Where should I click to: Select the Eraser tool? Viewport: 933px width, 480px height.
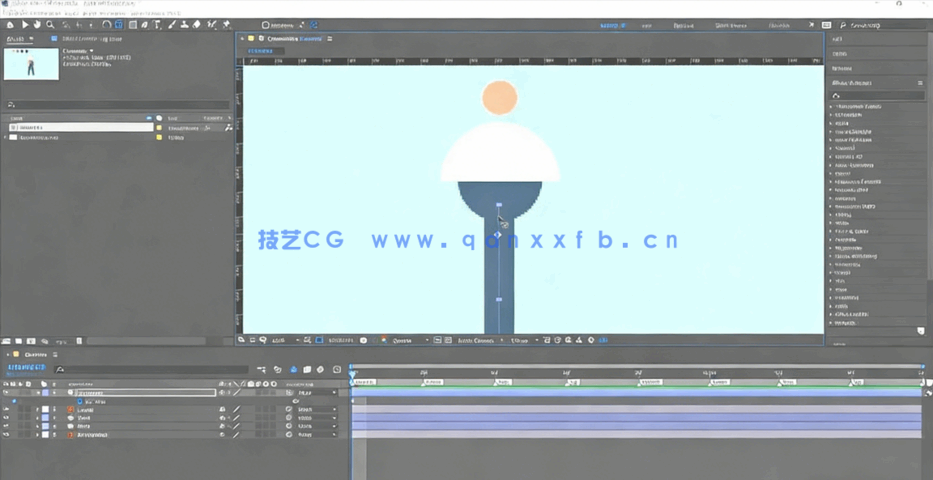[197, 24]
